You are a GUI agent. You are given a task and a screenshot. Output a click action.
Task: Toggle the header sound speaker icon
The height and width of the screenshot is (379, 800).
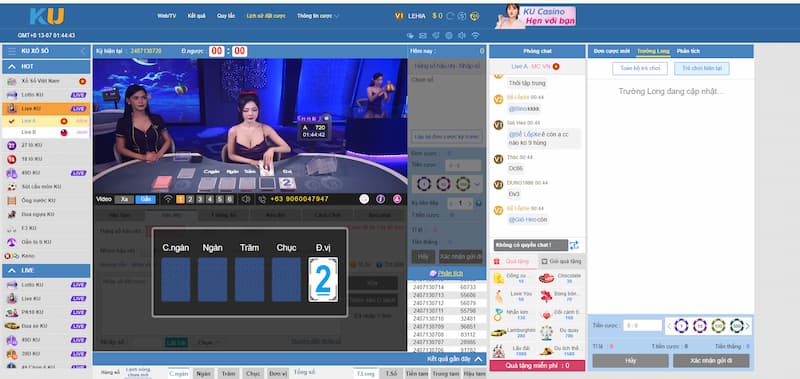tap(462, 36)
